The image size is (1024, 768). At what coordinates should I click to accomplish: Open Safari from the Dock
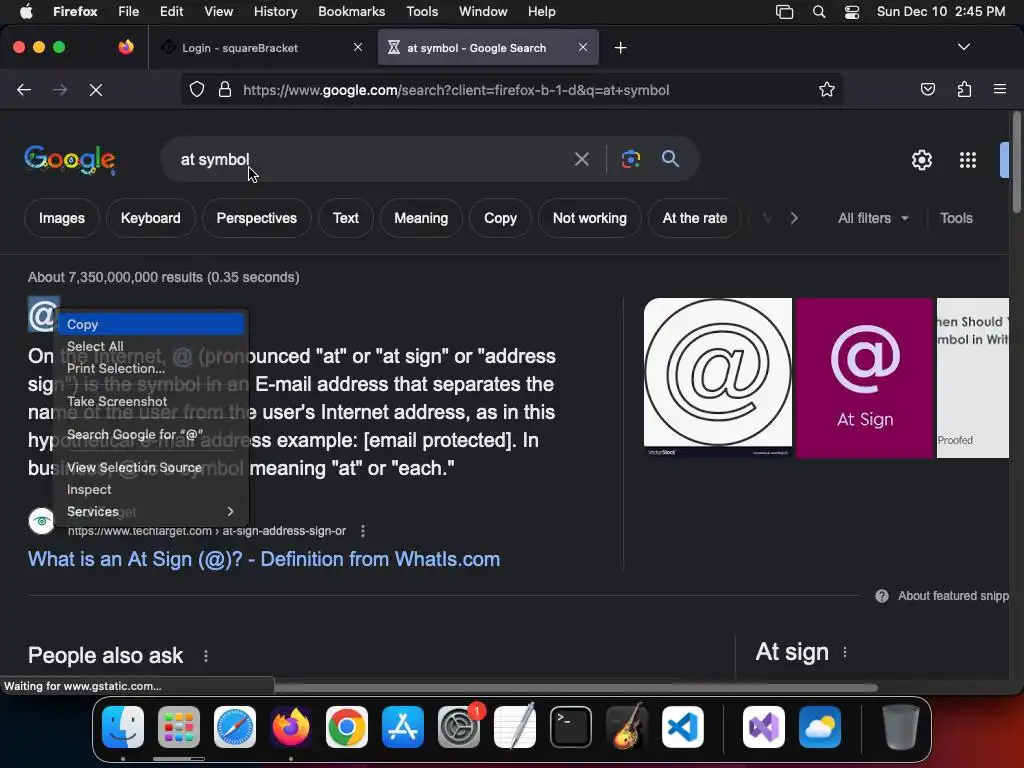234,727
